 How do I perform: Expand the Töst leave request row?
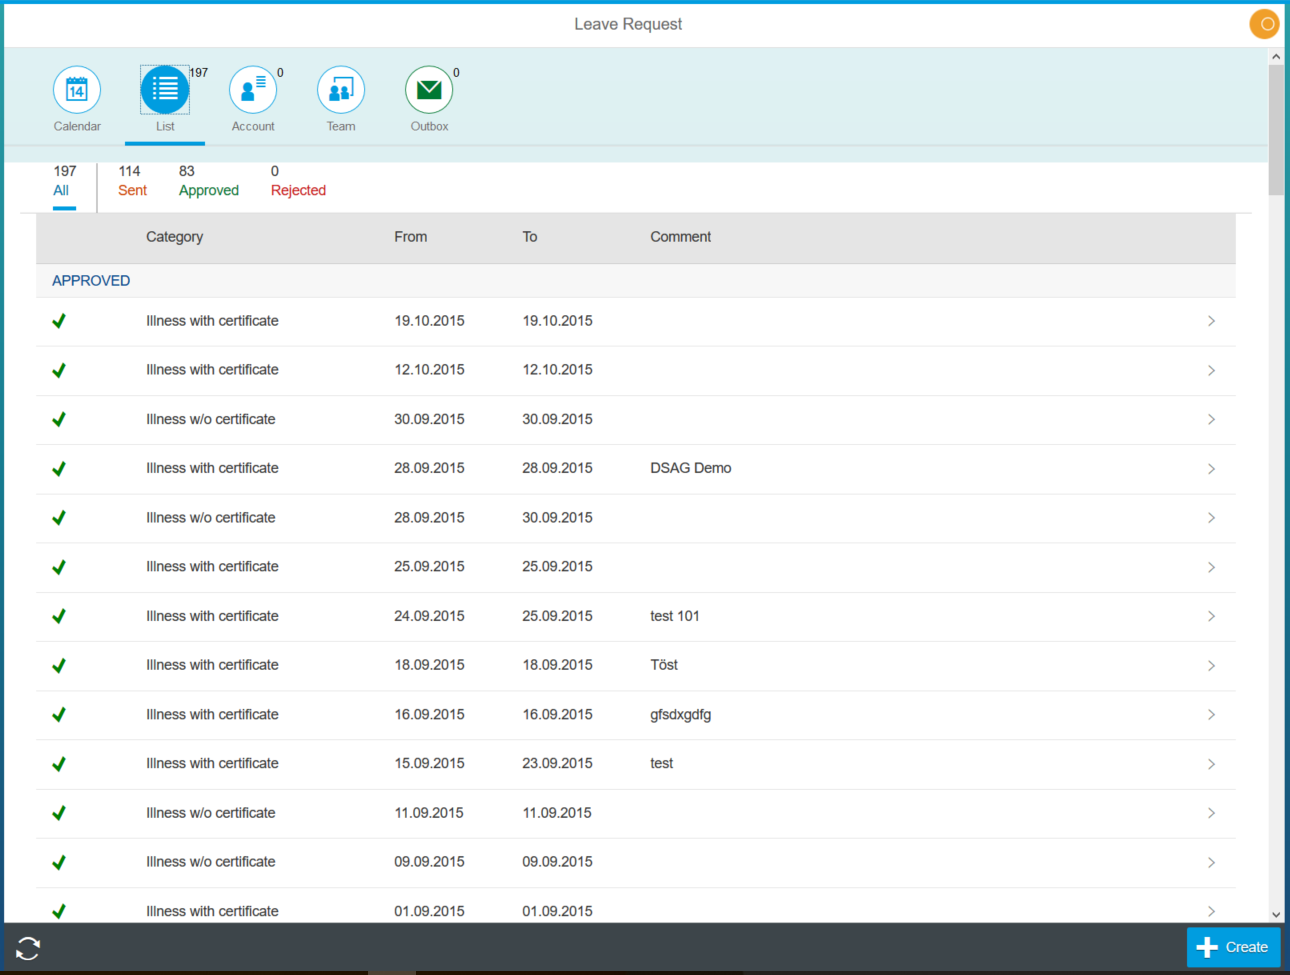pos(1211,665)
